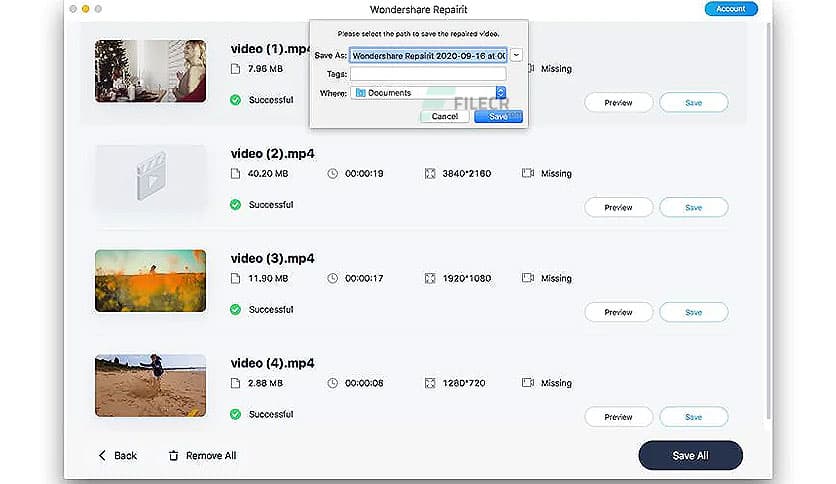Image resolution: width=836 pixels, height=484 pixels.
Task: Go Back using the Back label
Action: (x=125, y=455)
